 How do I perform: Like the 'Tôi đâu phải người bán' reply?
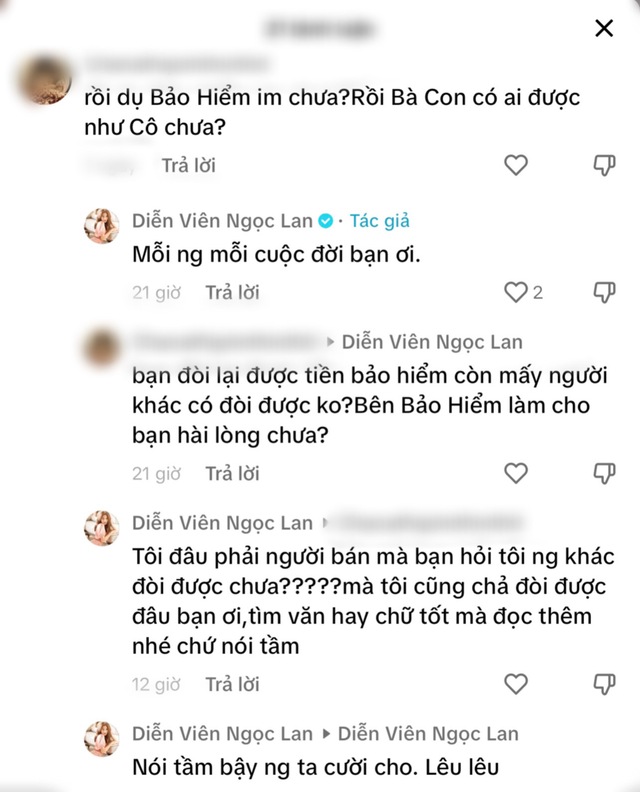tap(516, 684)
